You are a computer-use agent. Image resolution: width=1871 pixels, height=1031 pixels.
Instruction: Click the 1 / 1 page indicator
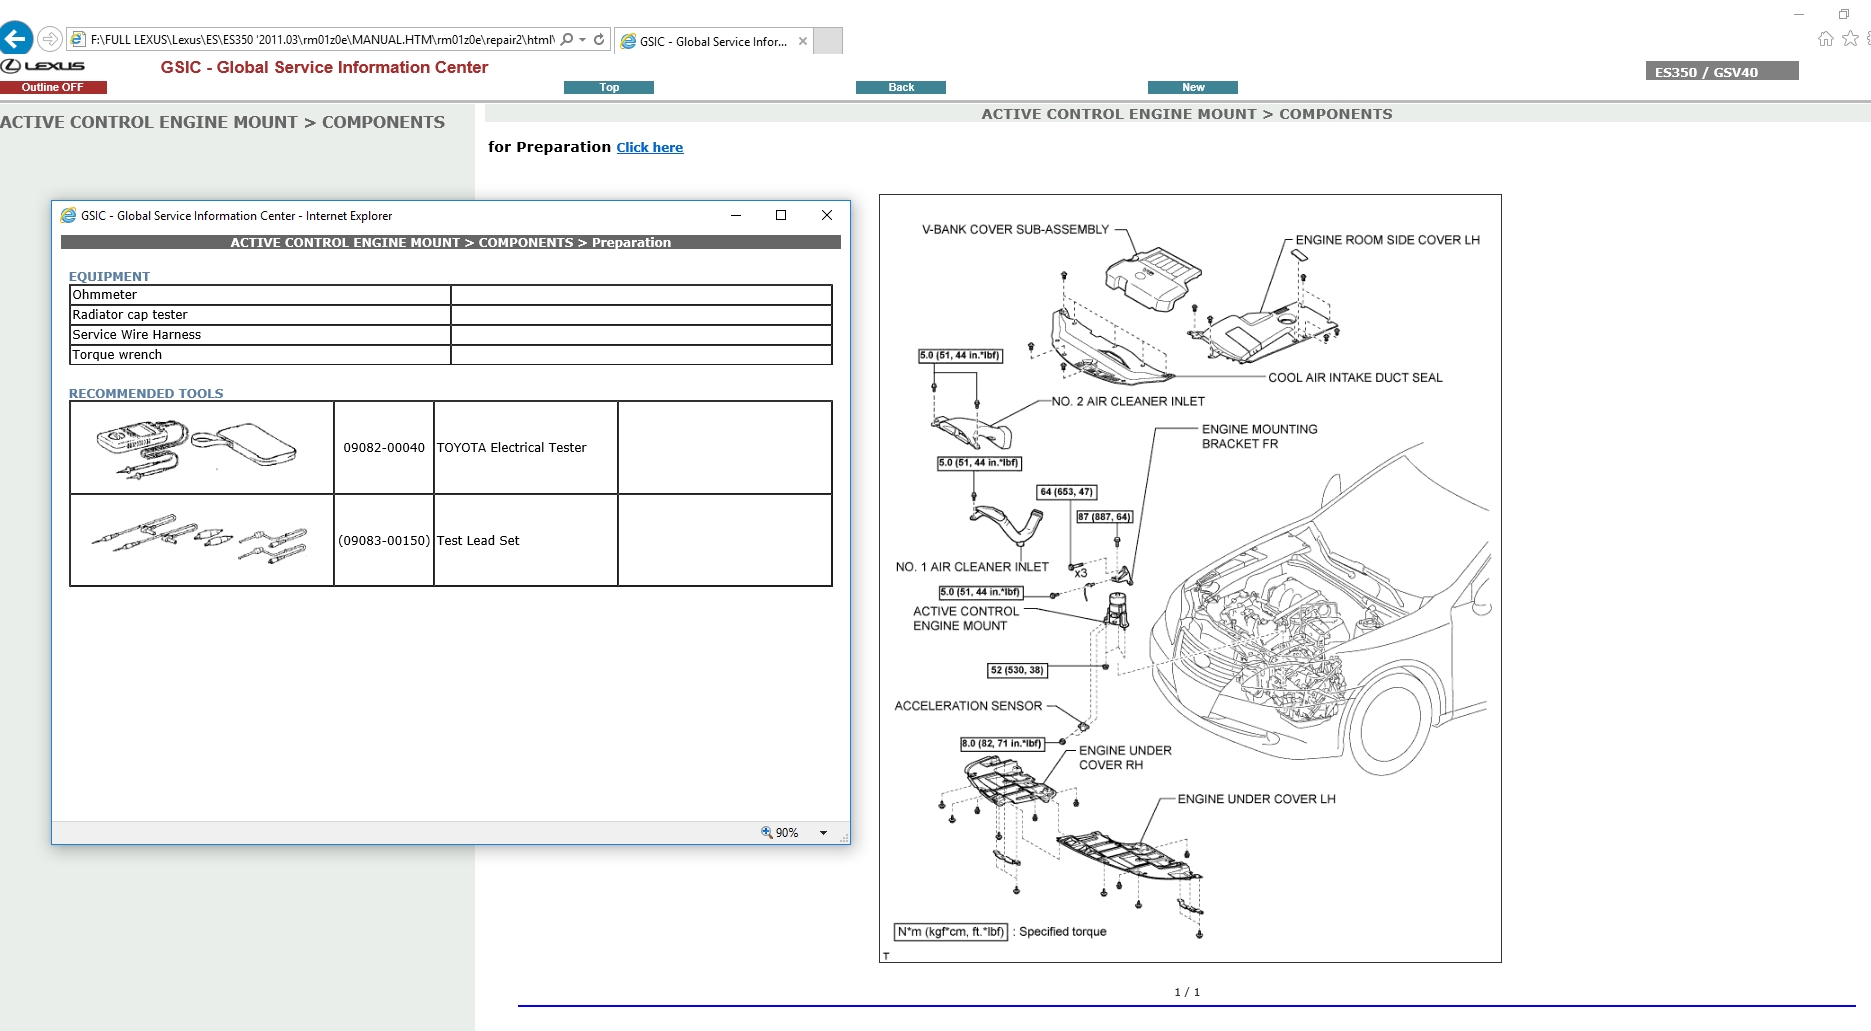[1187, 992]
